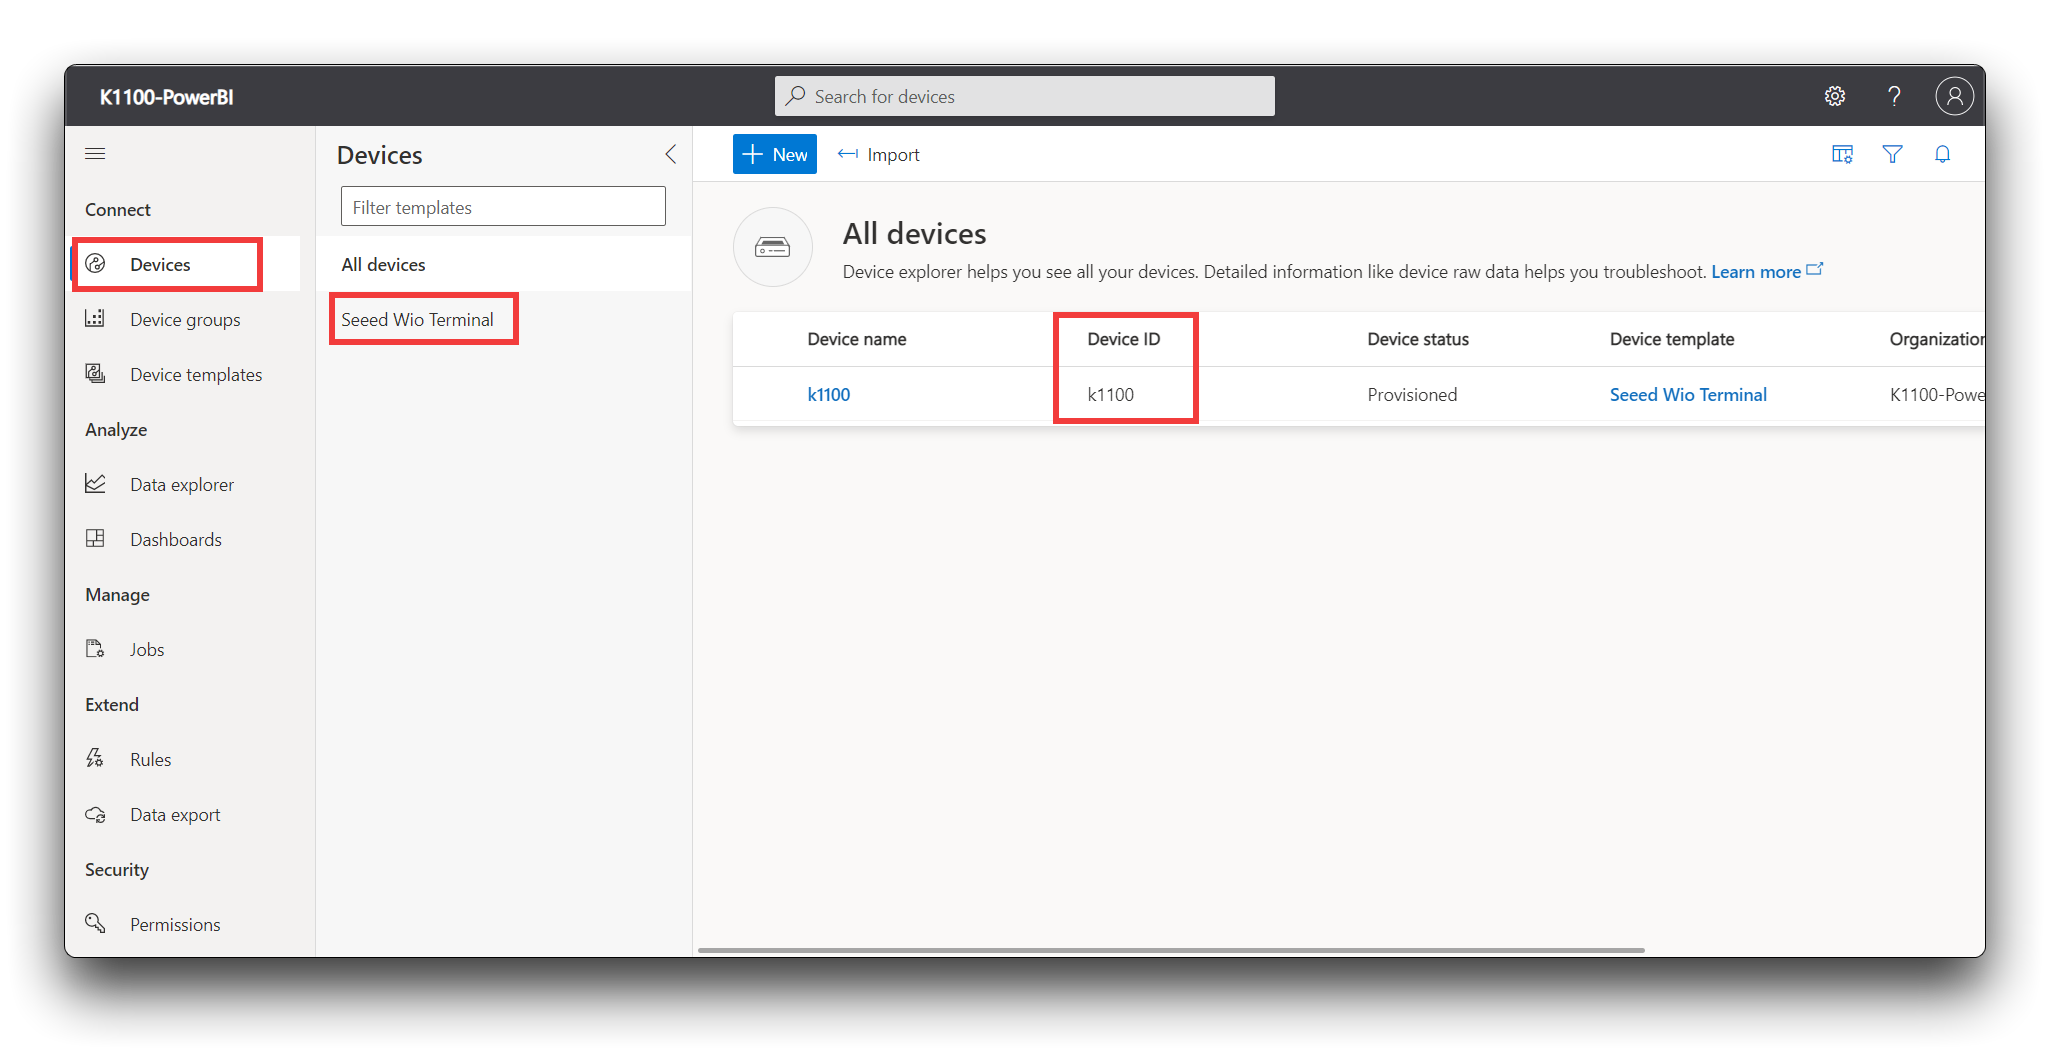Click the K1100-Powe organization cell
Viewport: 2050px width, 1054px height.
(x=1937, y=395)
